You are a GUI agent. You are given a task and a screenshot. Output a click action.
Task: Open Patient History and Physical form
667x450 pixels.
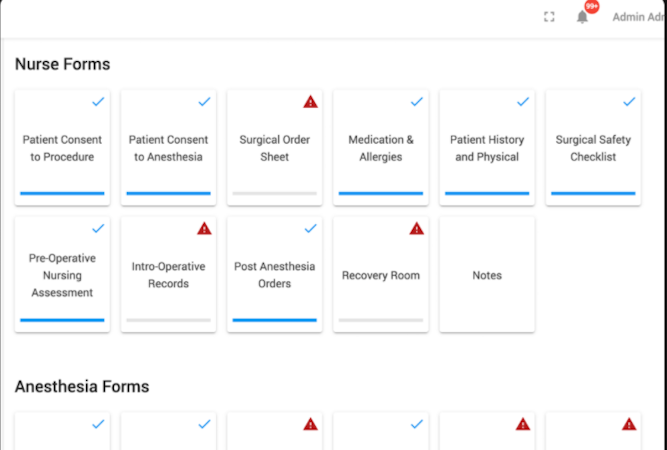click(486, 148)
